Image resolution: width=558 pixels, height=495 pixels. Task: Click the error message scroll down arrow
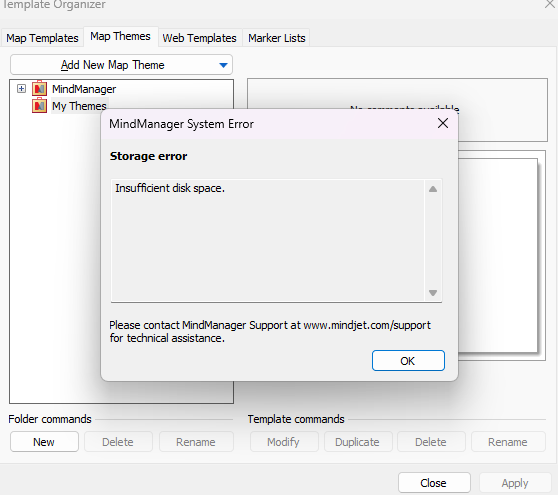[x=433, y=293]
